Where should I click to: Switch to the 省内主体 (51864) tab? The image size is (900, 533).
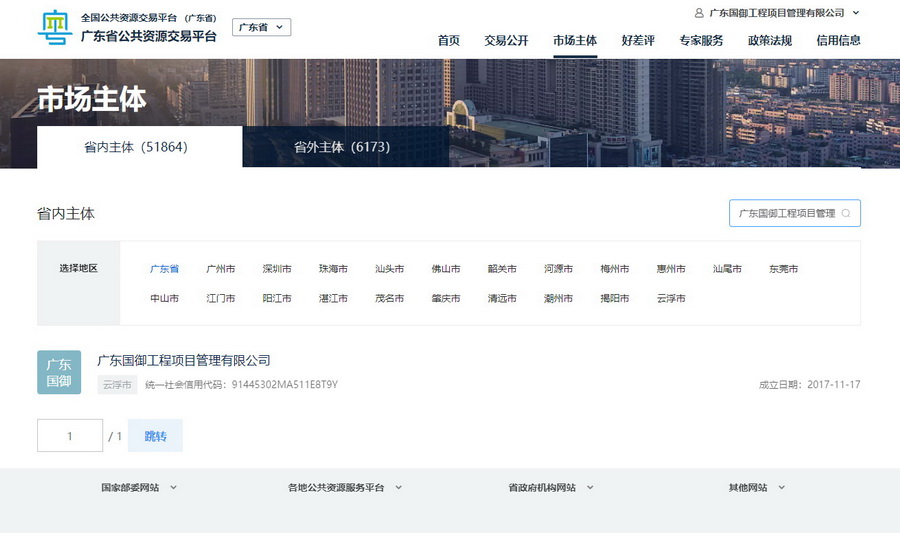[x=139, y=147]
